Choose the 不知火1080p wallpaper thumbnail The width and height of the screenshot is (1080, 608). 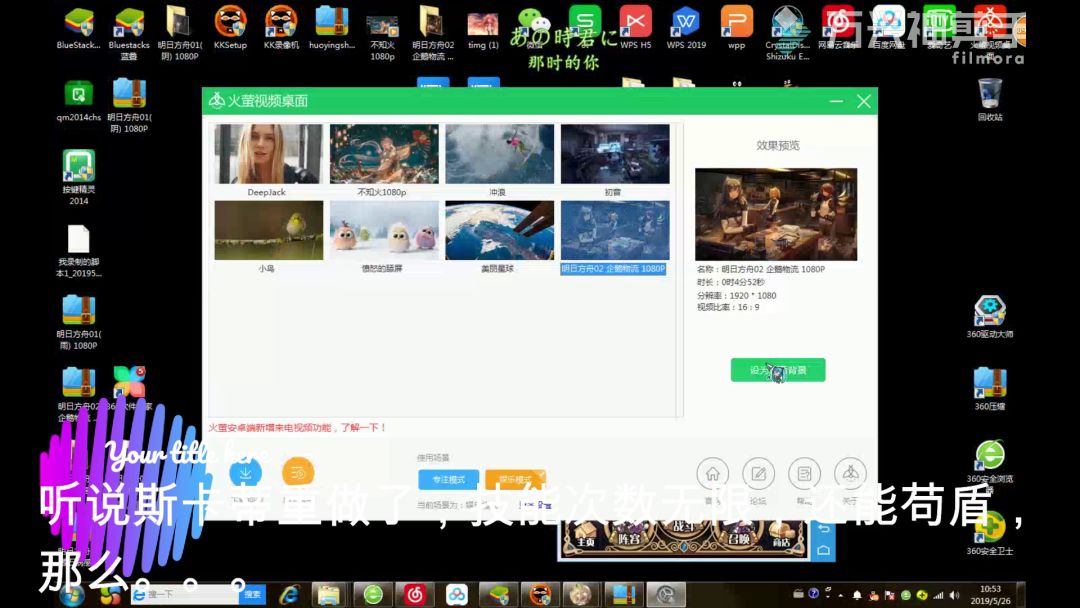click(383, 154)
